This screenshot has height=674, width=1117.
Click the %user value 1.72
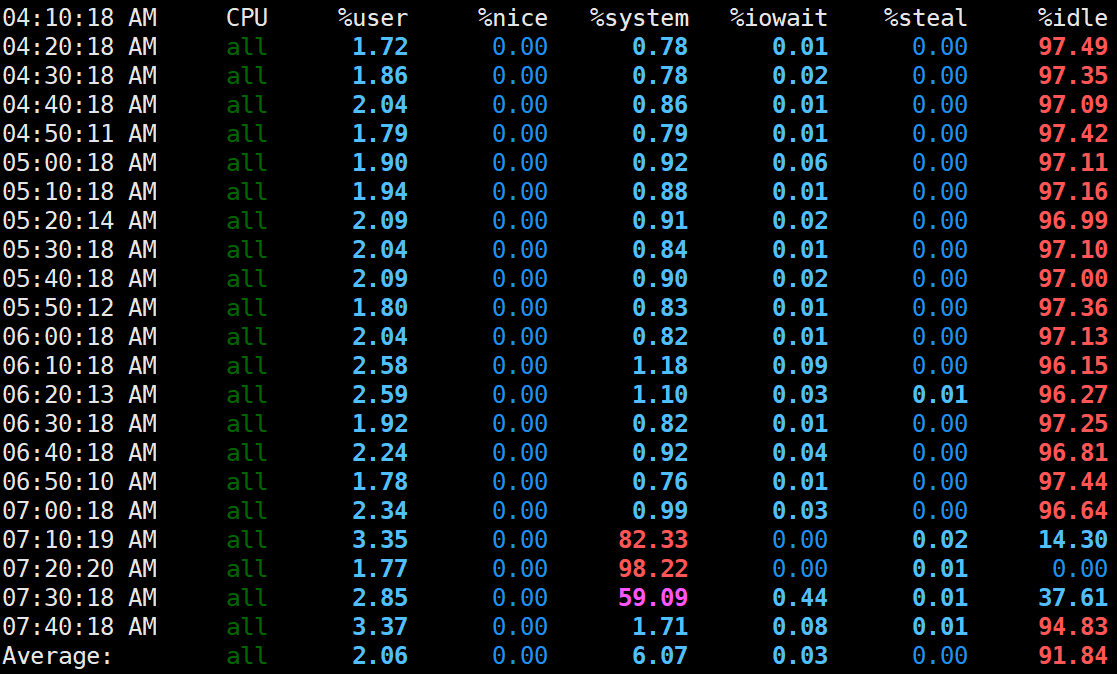click(380, 46)
